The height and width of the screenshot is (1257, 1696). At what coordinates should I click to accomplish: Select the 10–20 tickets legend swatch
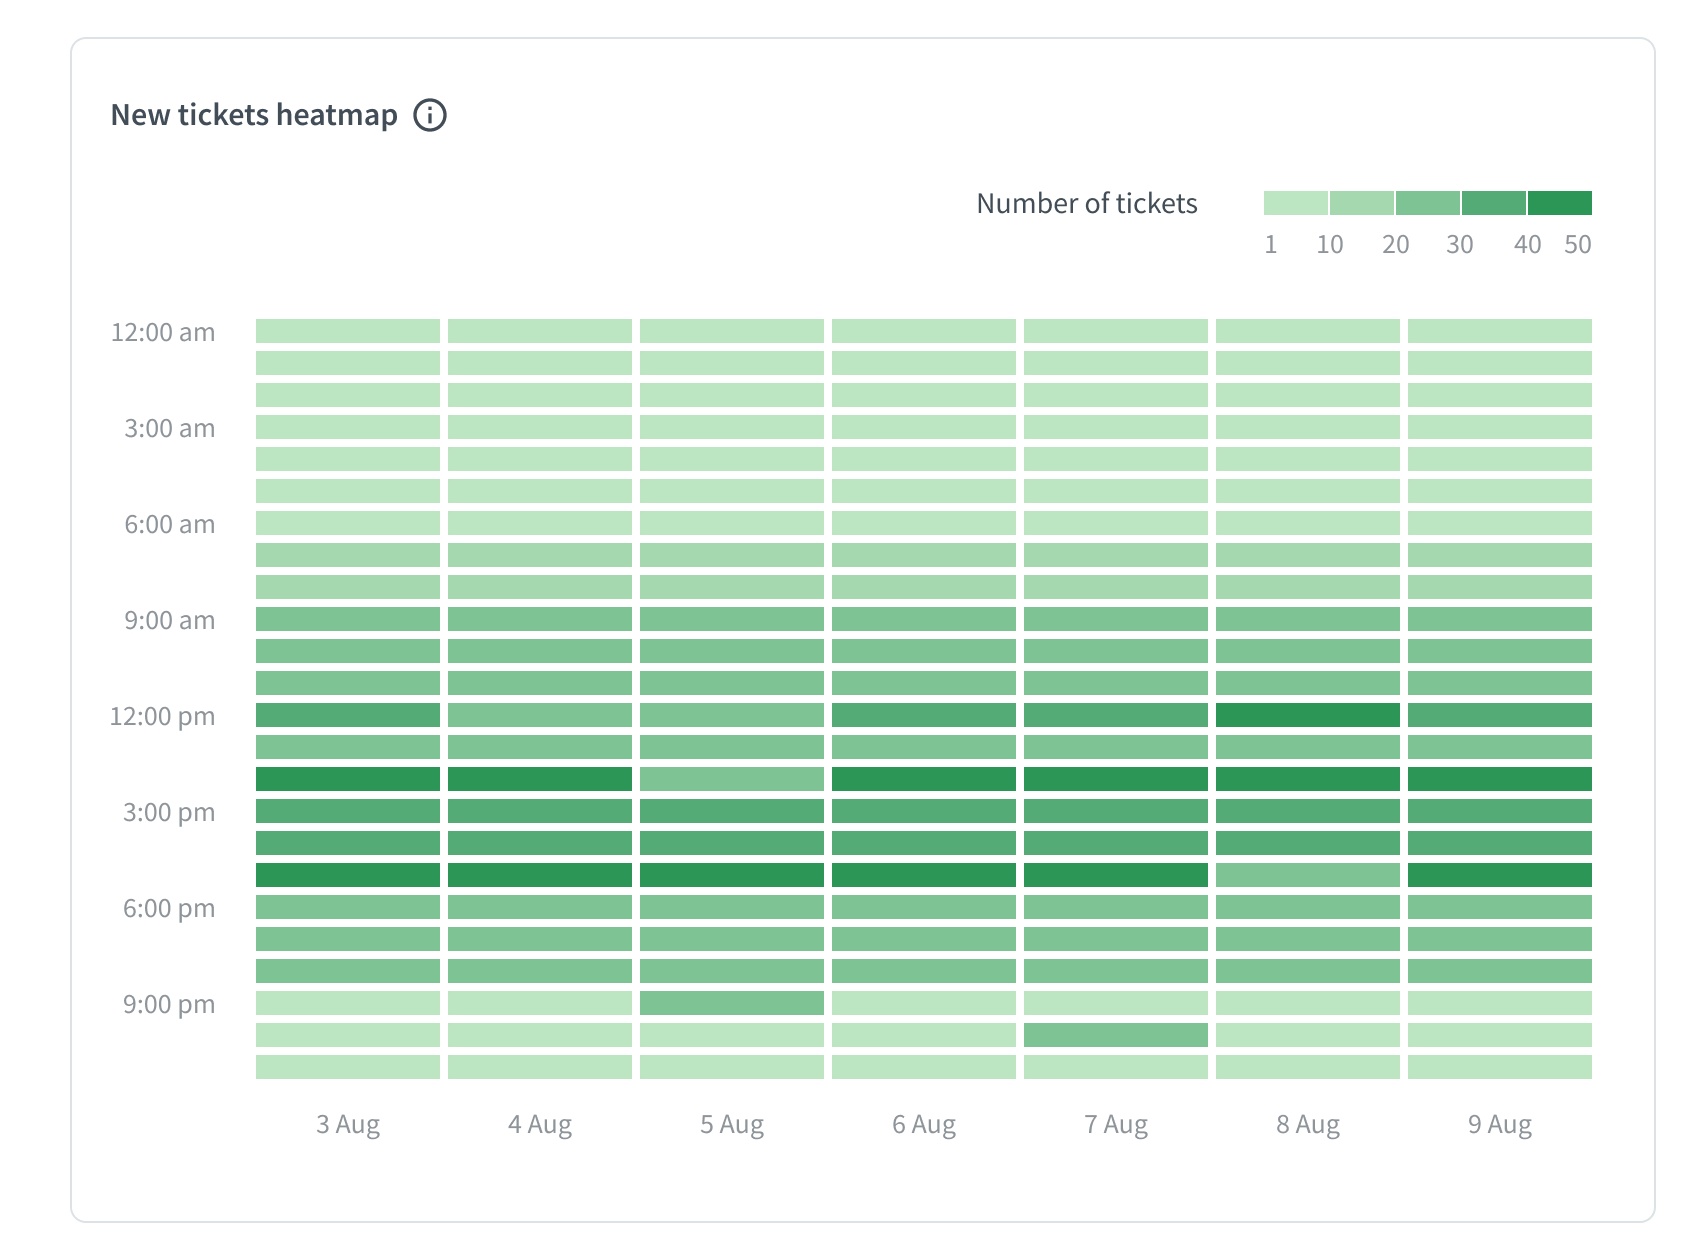click(x=1361, y=203)
